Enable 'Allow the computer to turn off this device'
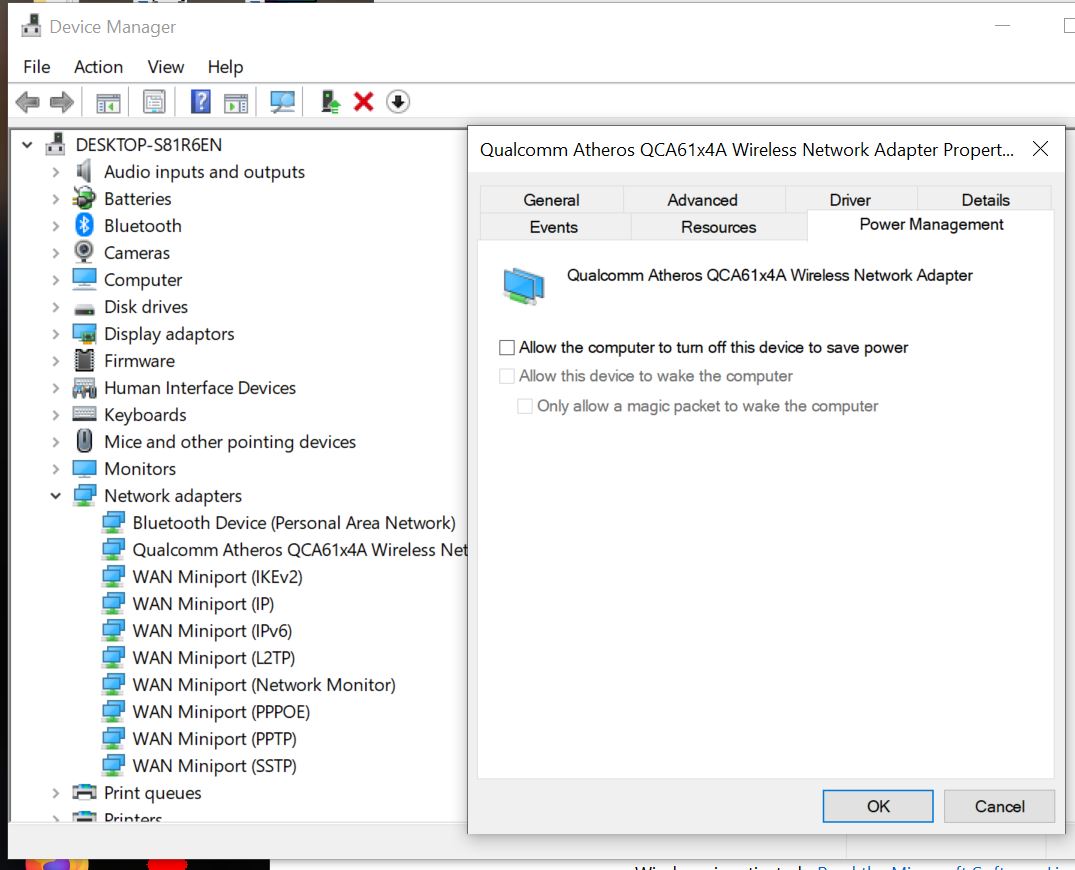 point(507,348)
